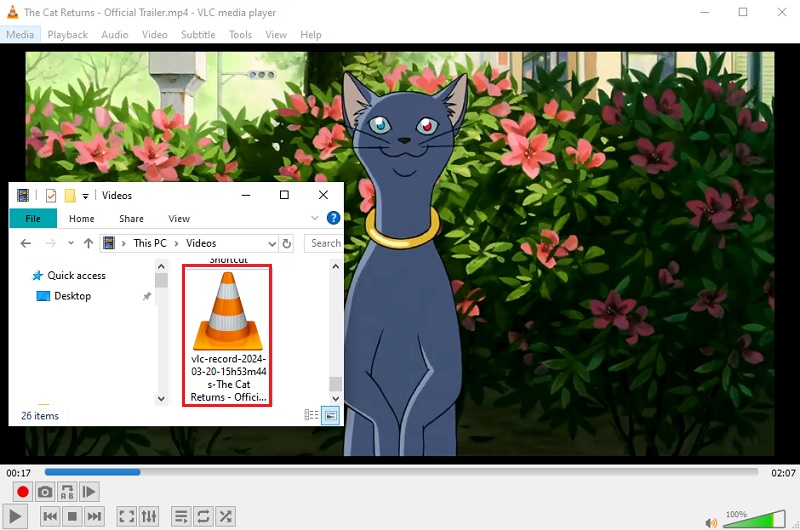Toggle A-B loop points

67,492
